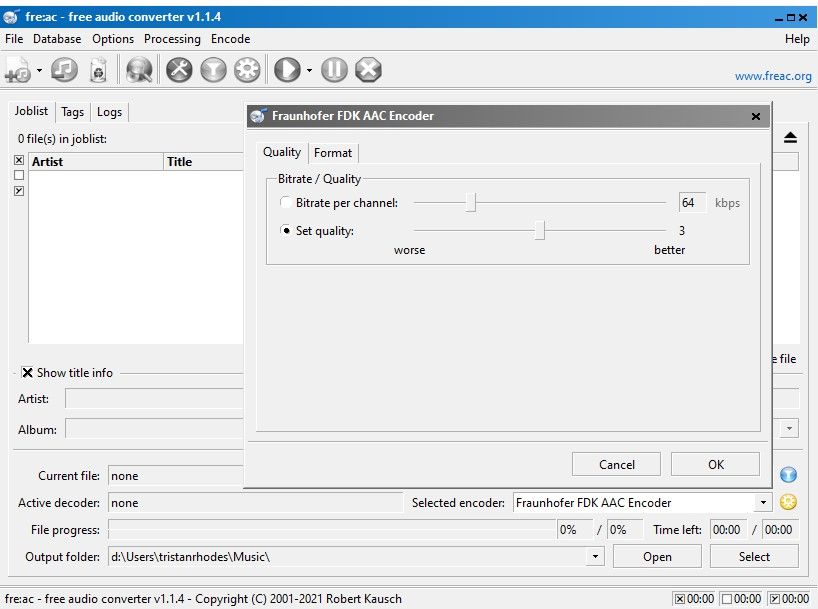Screen dimensions: 818x609
Task: Expand the Selected encoder dropdown
Action: [763, 503]
